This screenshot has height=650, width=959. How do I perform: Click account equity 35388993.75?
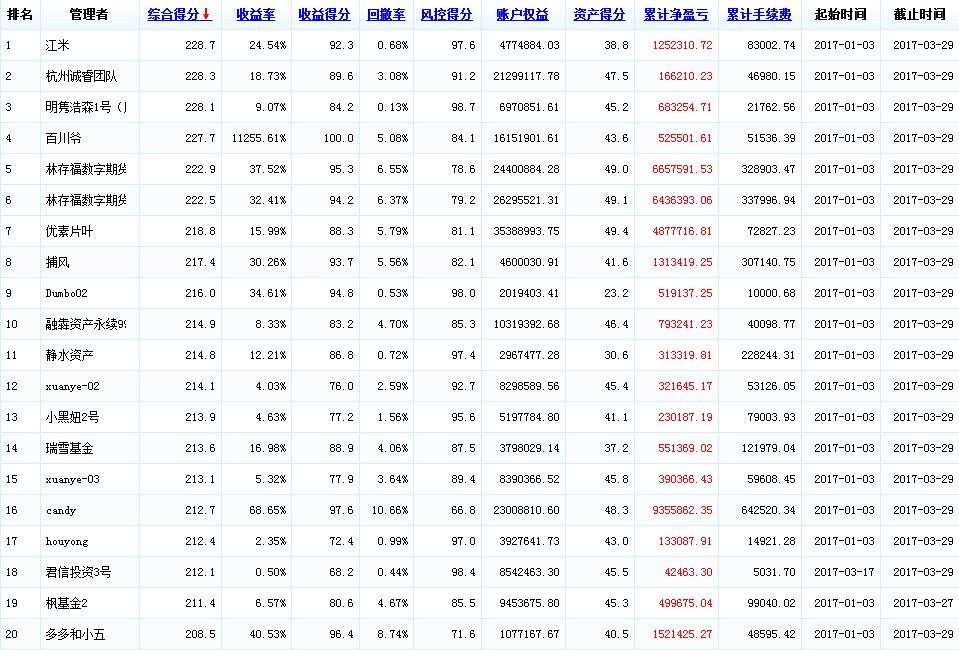[526, 232]
